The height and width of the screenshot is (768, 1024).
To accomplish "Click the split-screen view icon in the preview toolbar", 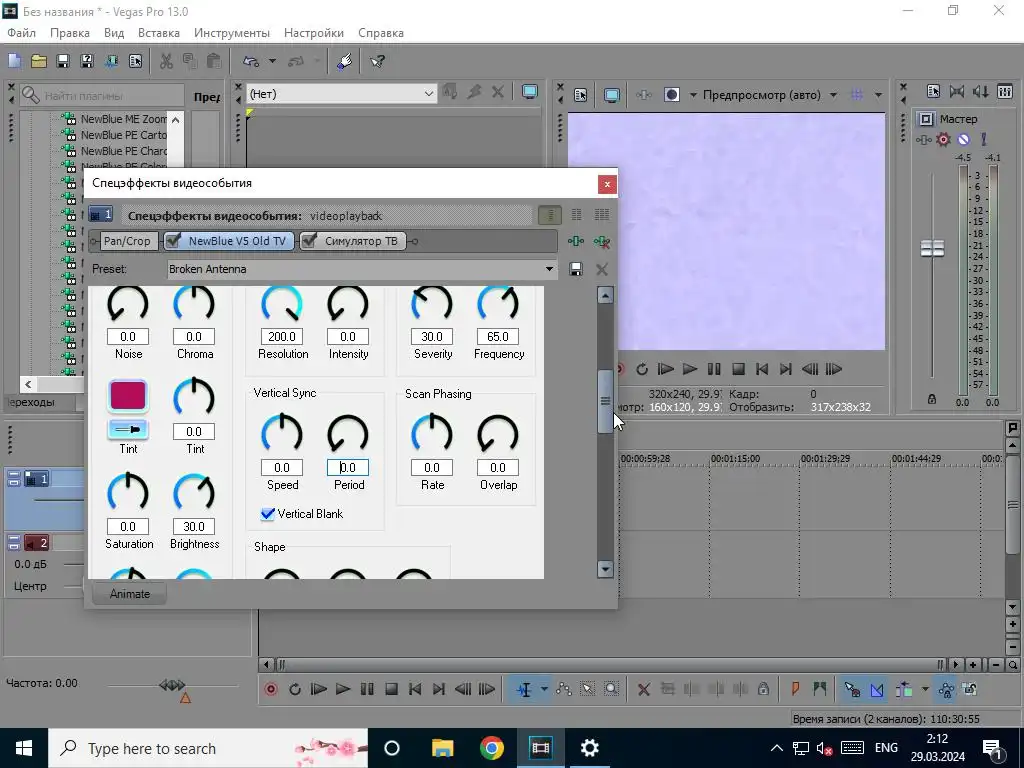I will tap(672, 95).
